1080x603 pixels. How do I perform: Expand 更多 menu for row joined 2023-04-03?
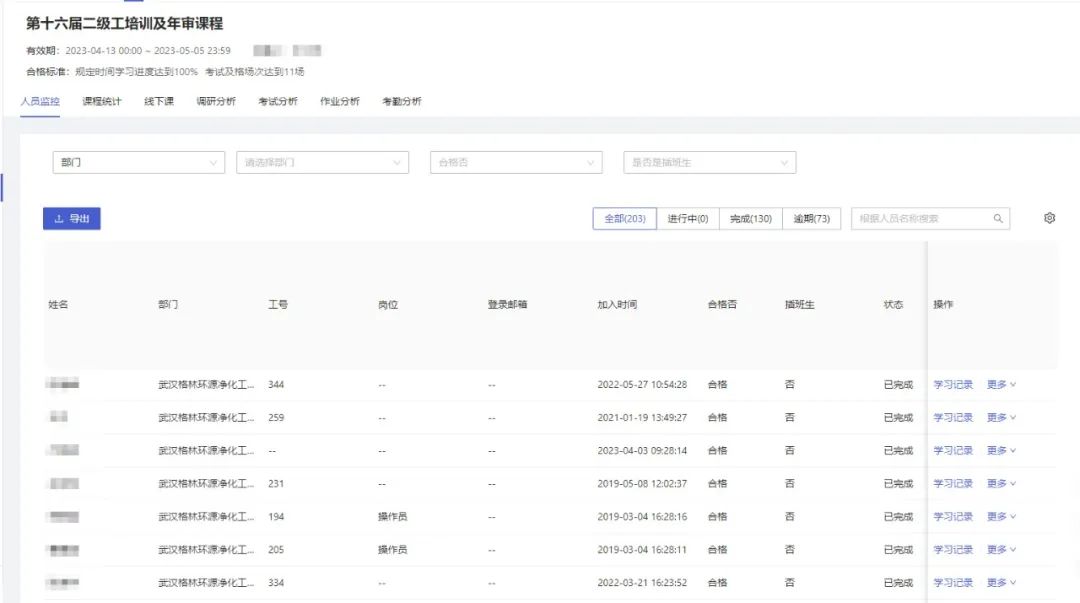(1001, 451)
